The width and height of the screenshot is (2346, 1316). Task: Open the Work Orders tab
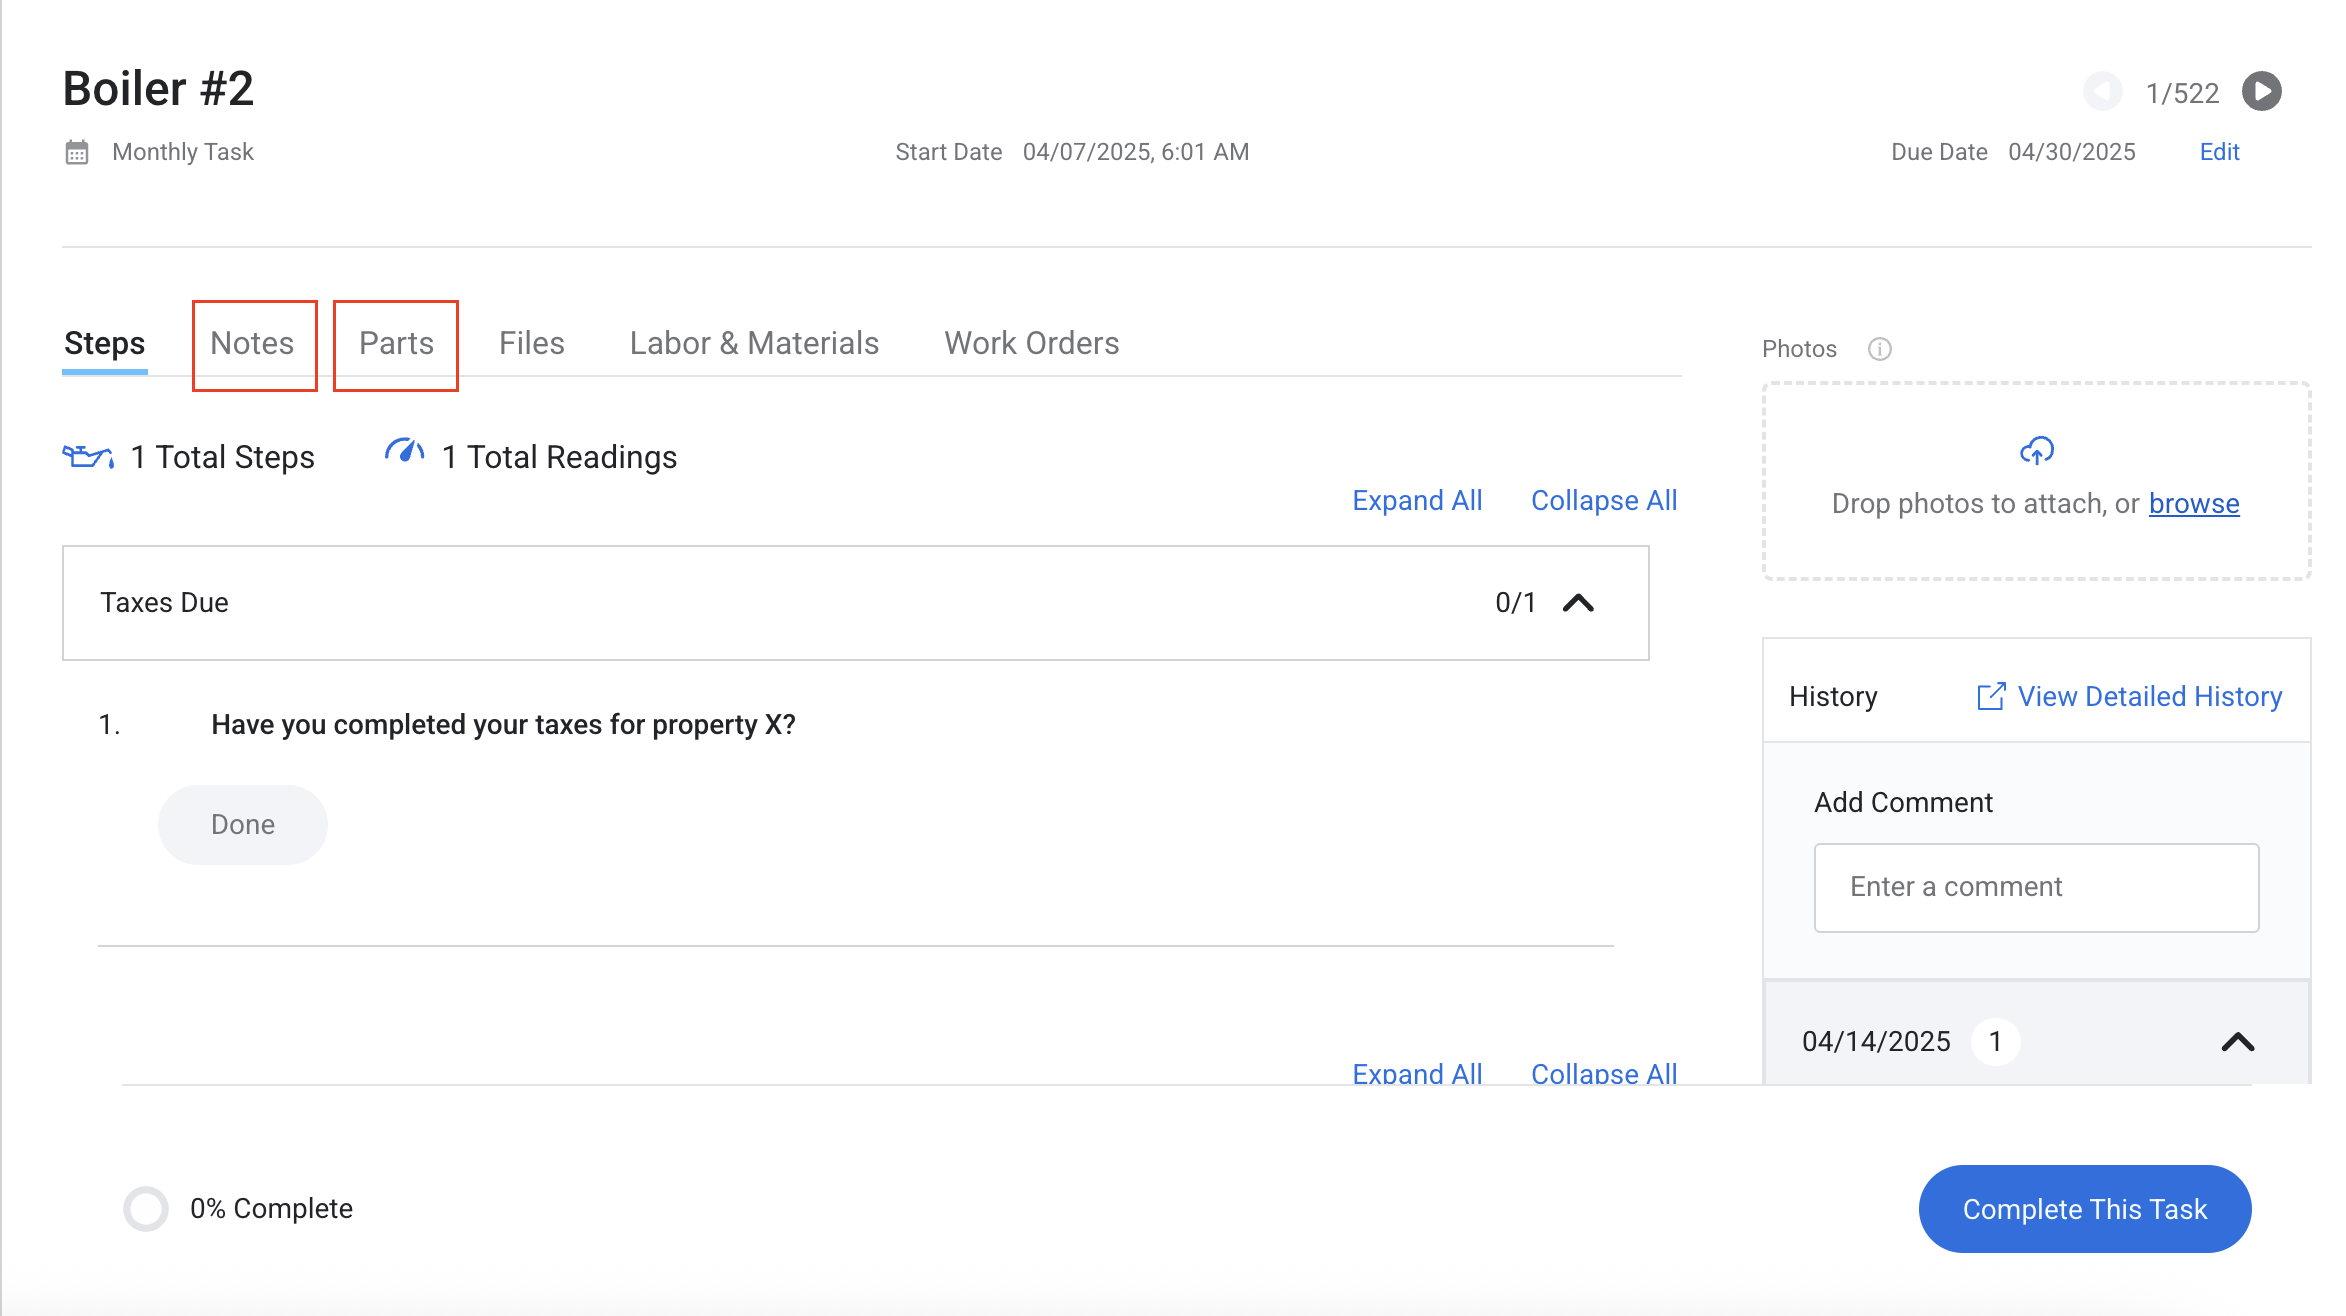point(1032,344)
